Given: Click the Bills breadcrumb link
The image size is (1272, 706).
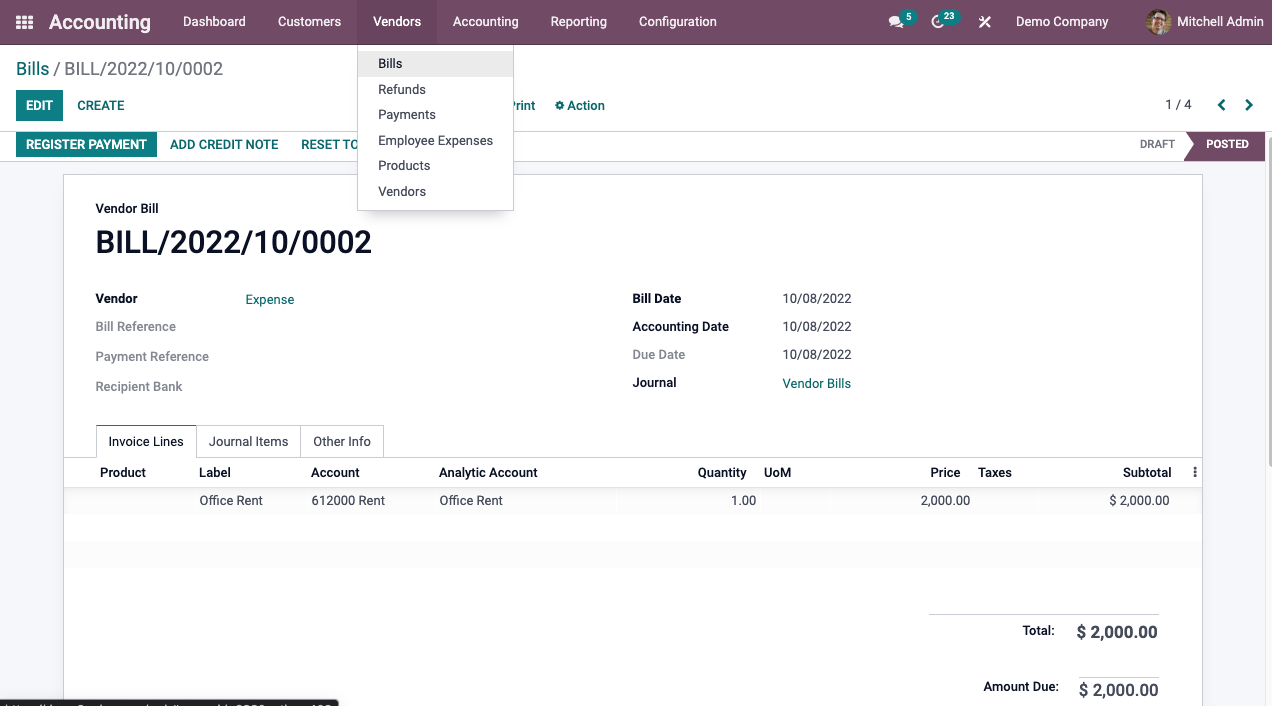Looking at the screenshot, I should (32, 69).
